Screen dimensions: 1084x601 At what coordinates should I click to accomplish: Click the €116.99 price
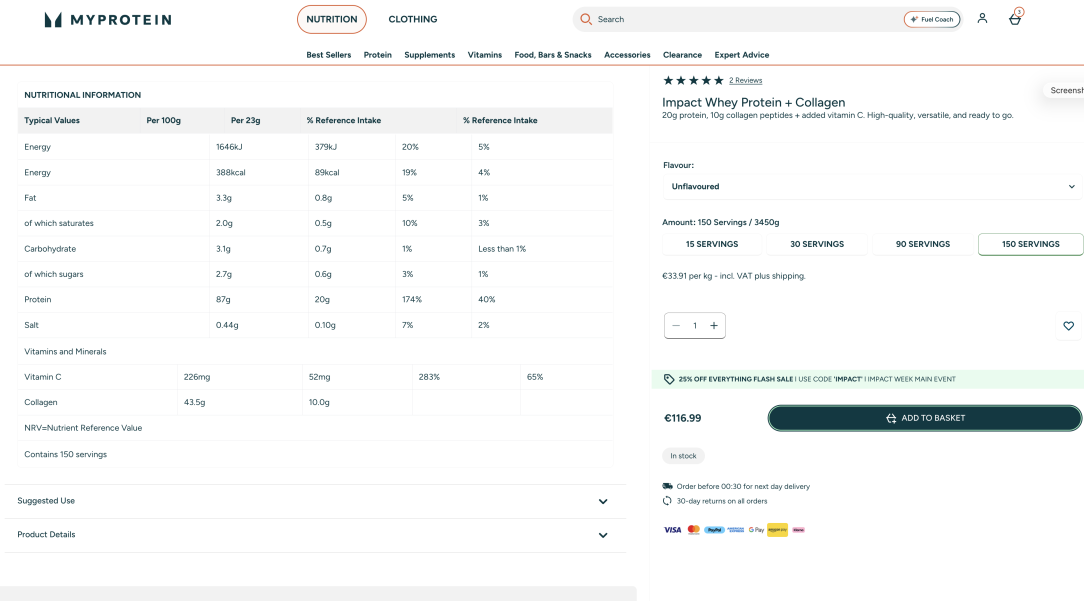click(x=682, y=418)
